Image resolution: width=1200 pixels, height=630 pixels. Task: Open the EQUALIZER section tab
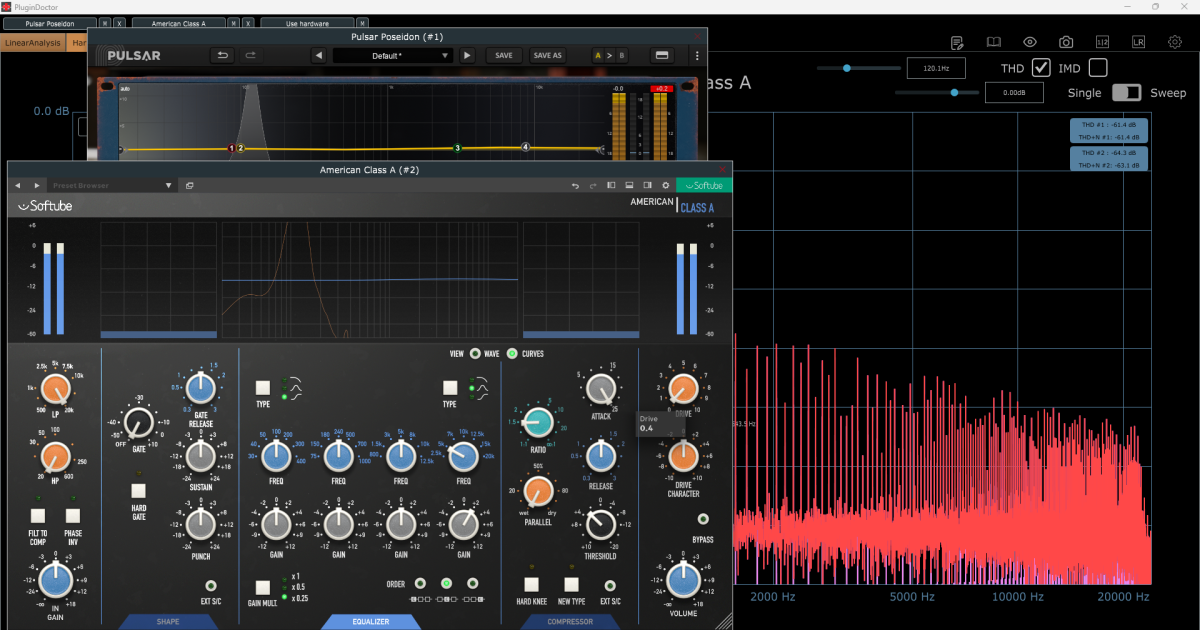[x=371, y=622]
